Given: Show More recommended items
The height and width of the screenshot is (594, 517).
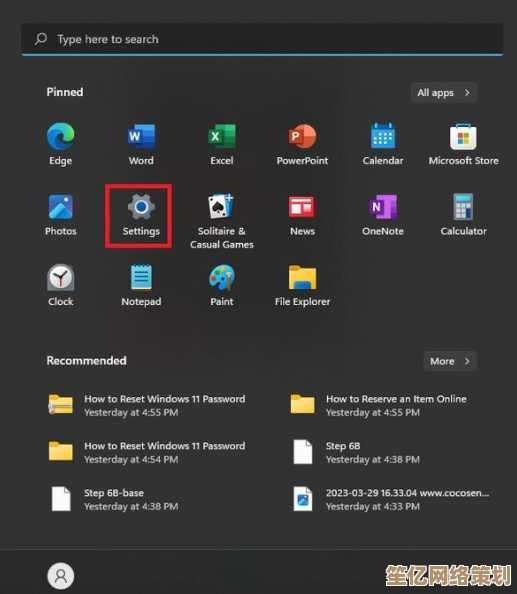Looking at the screenshot, I should pyautogui.click(x=450, y=361).
